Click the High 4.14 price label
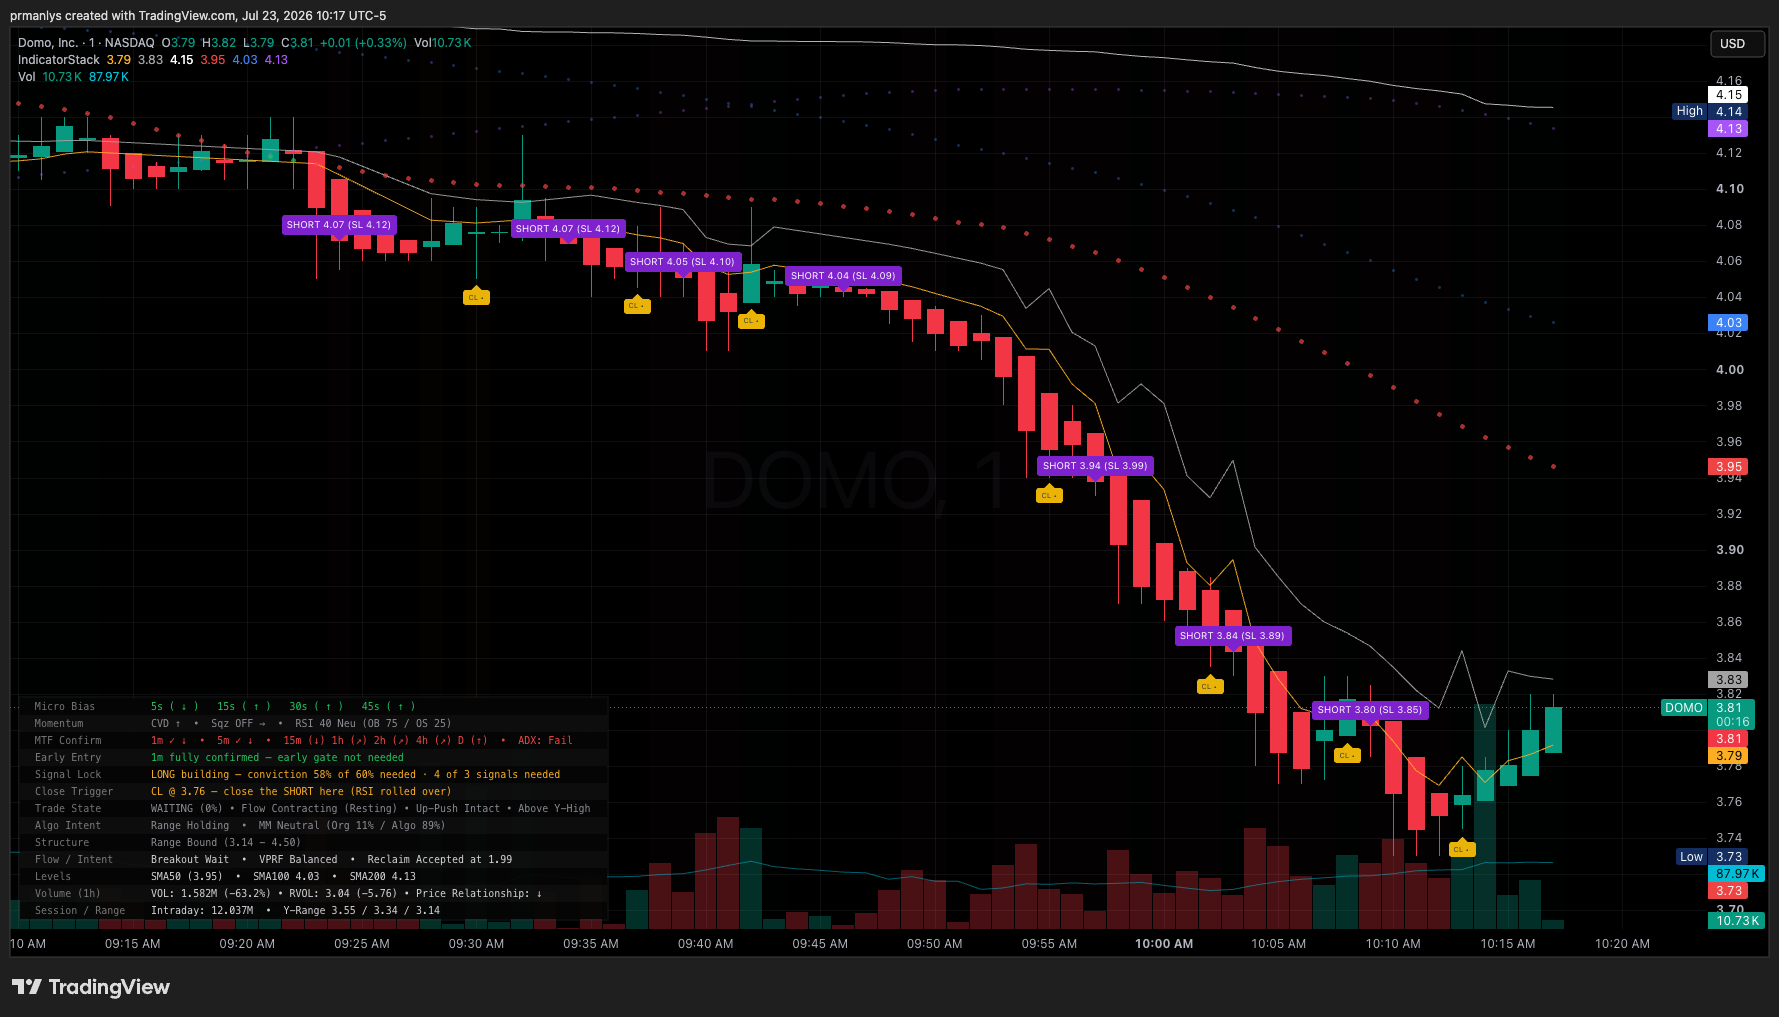 coord(1710,112)
